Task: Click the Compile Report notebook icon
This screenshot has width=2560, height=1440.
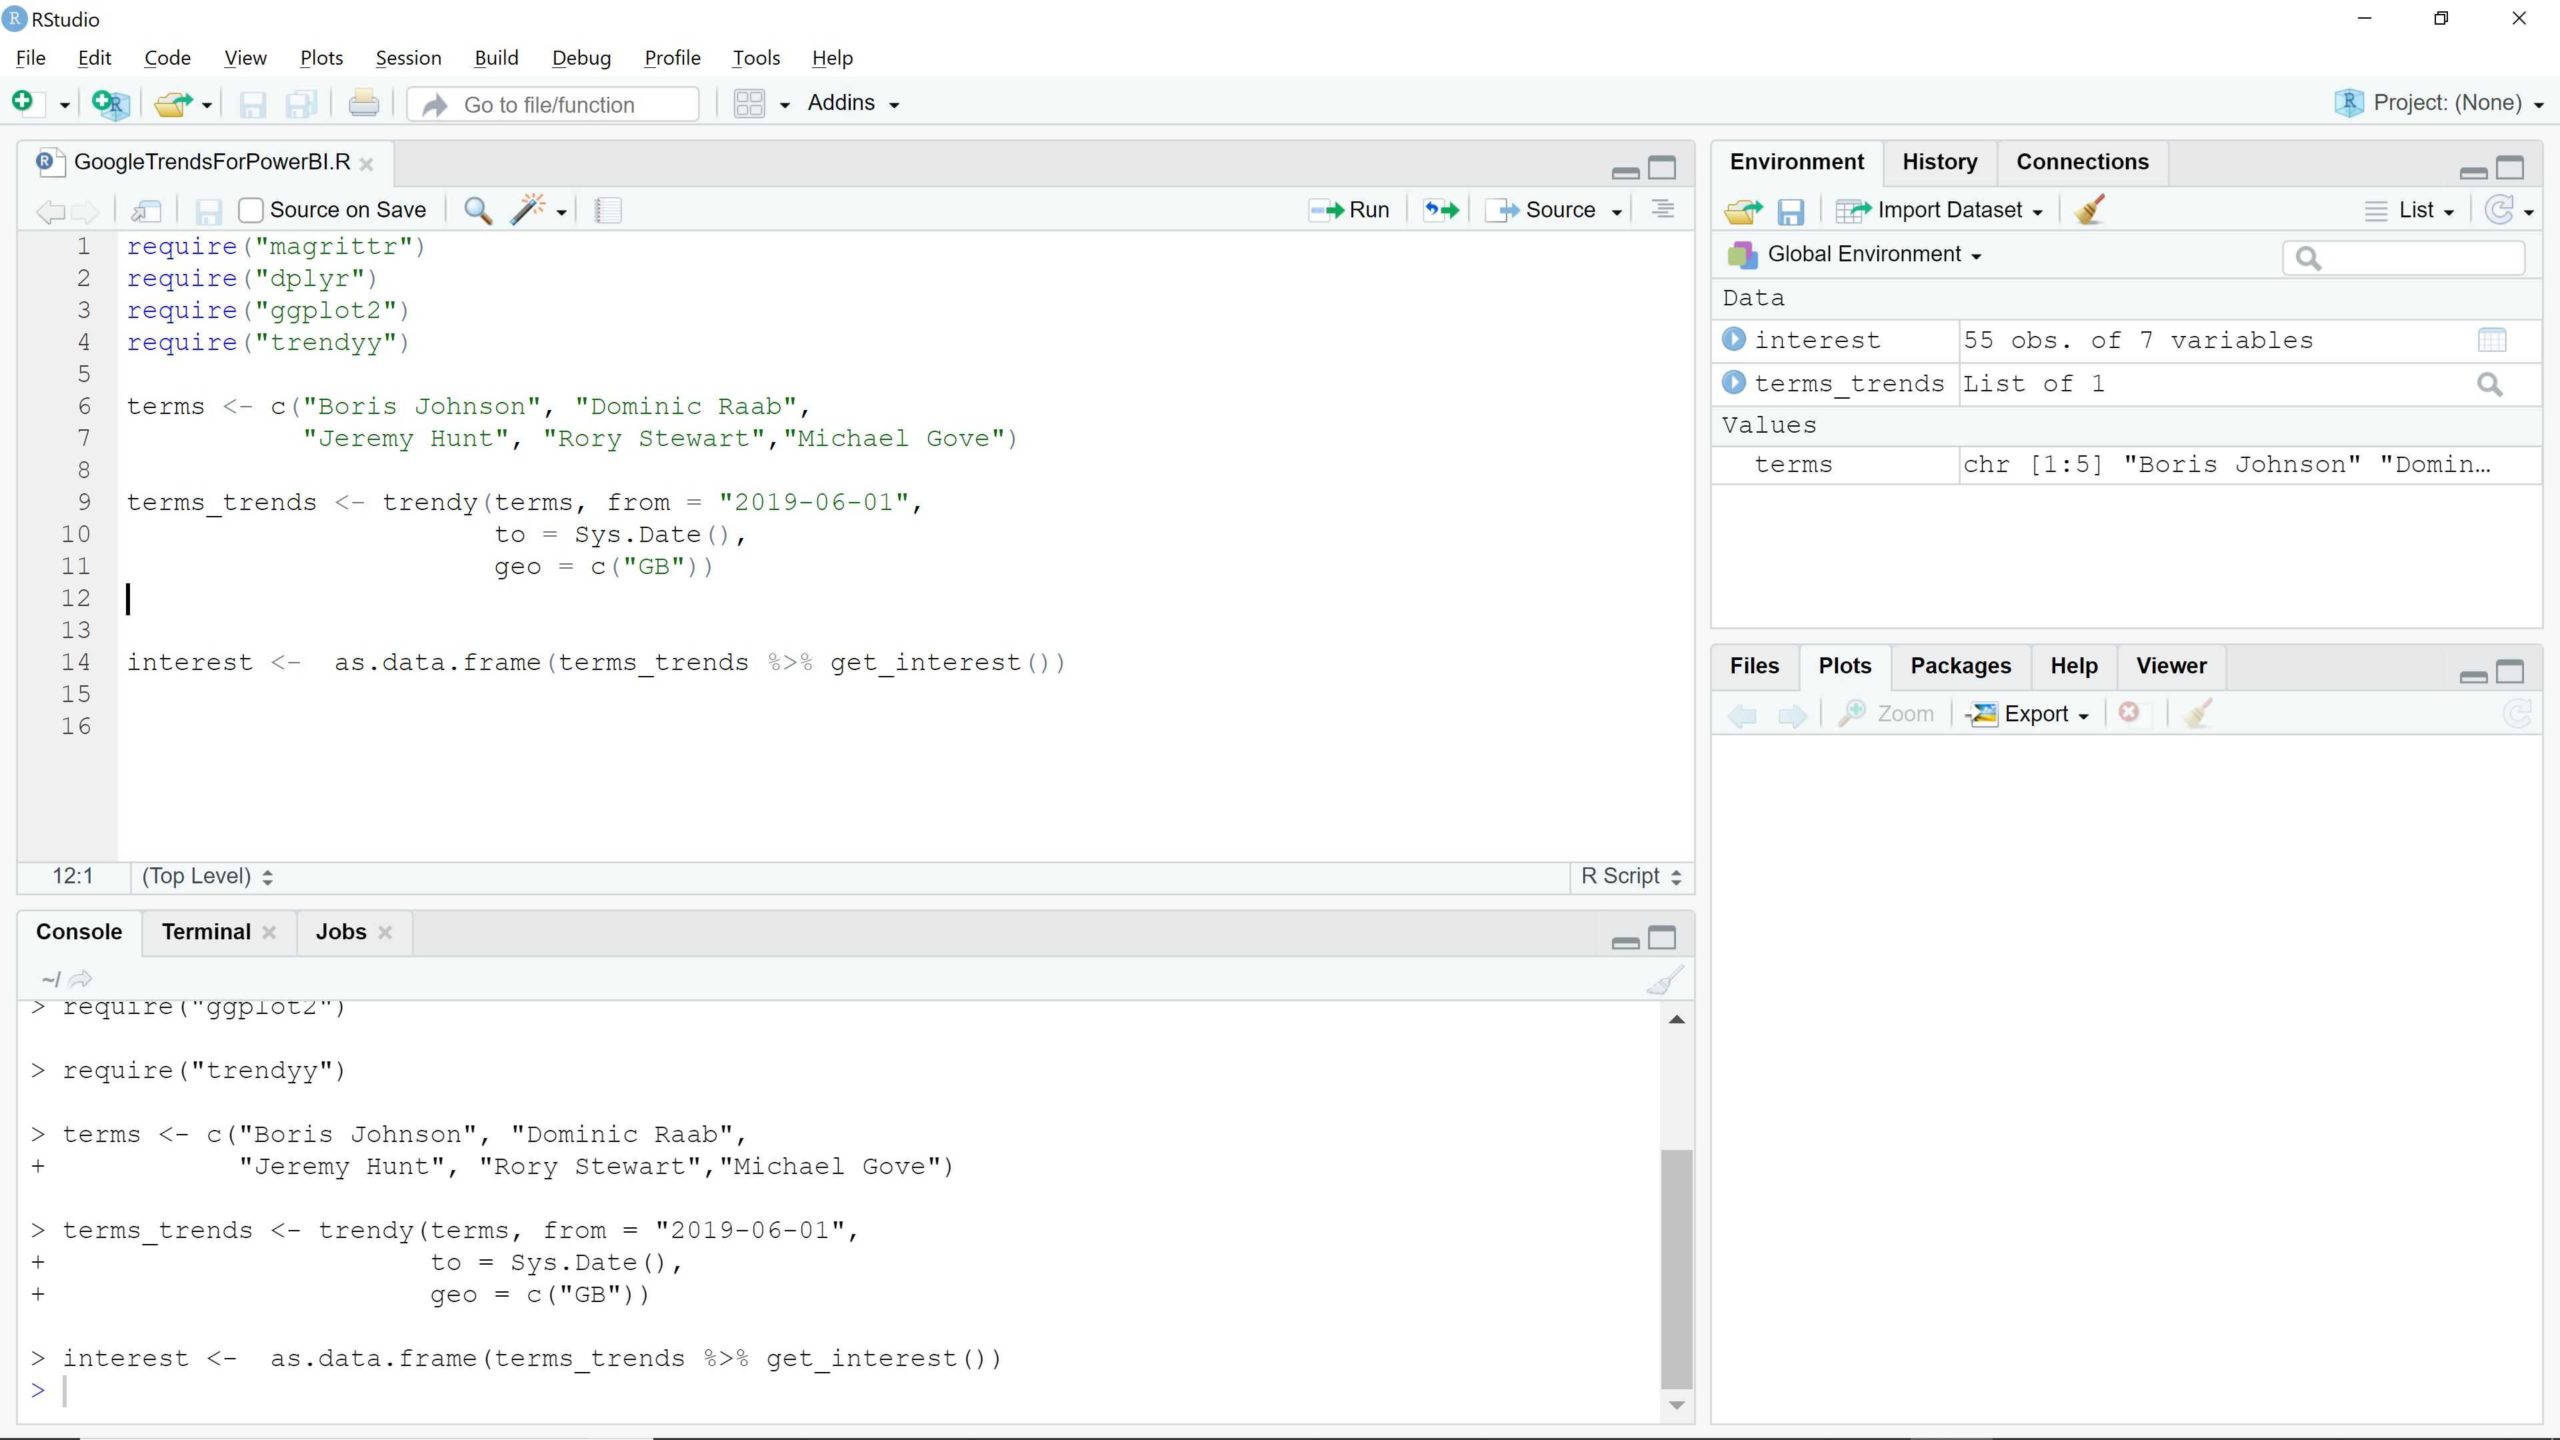Action: (x=607, y=210)
